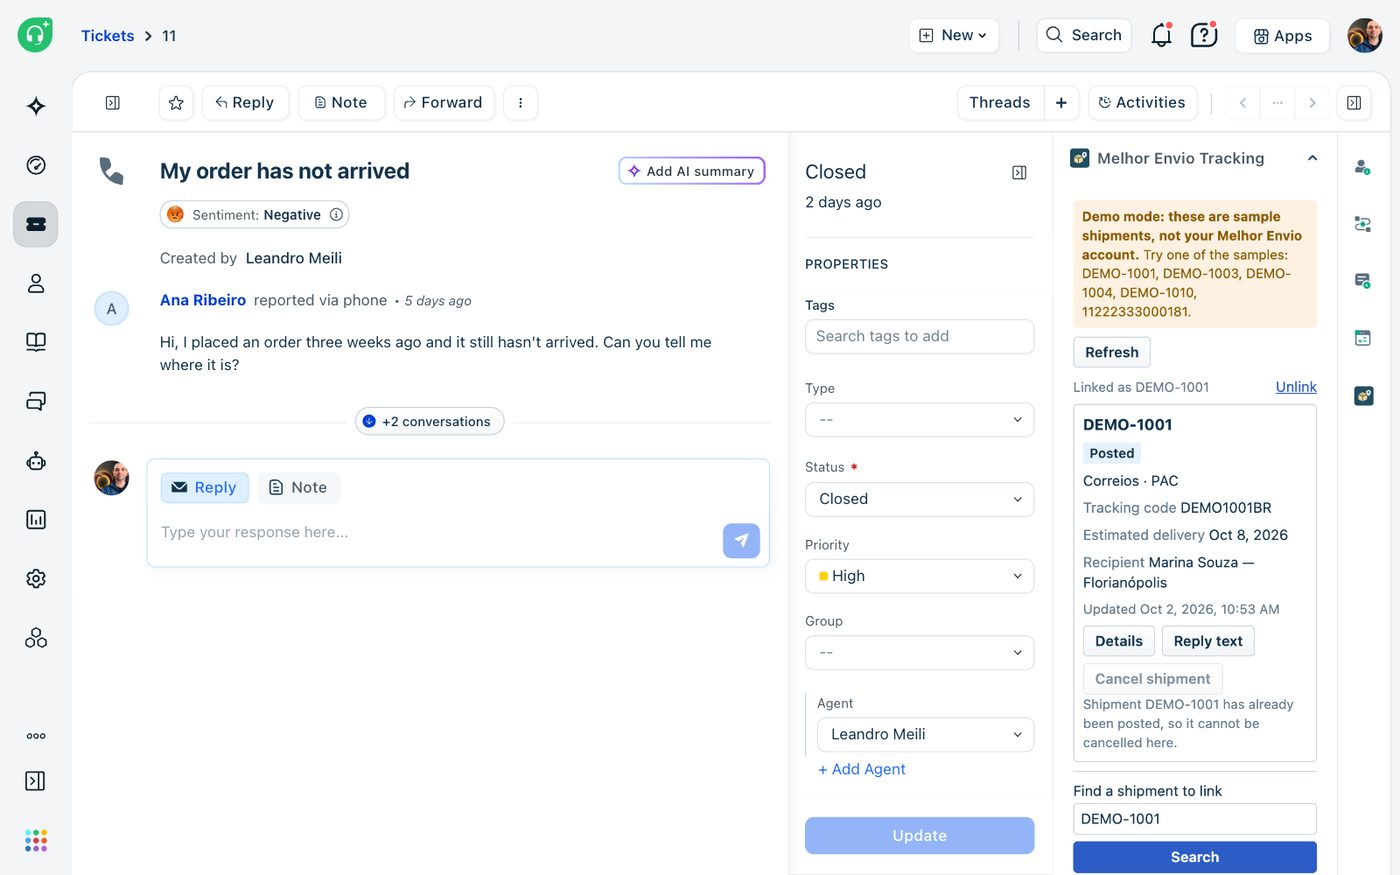The image size is (1400, 875).
Task: Click Add AI summary button
Action: pos(692,171)
